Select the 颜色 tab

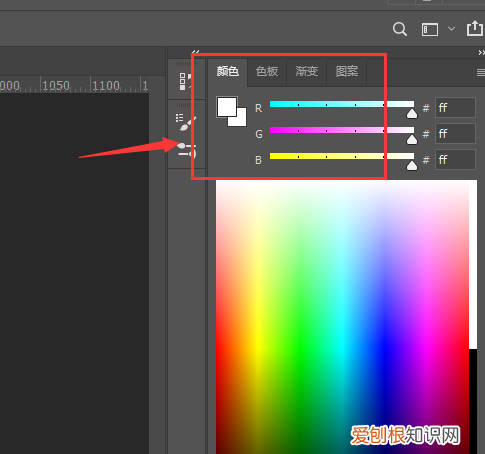click(228, 71)
